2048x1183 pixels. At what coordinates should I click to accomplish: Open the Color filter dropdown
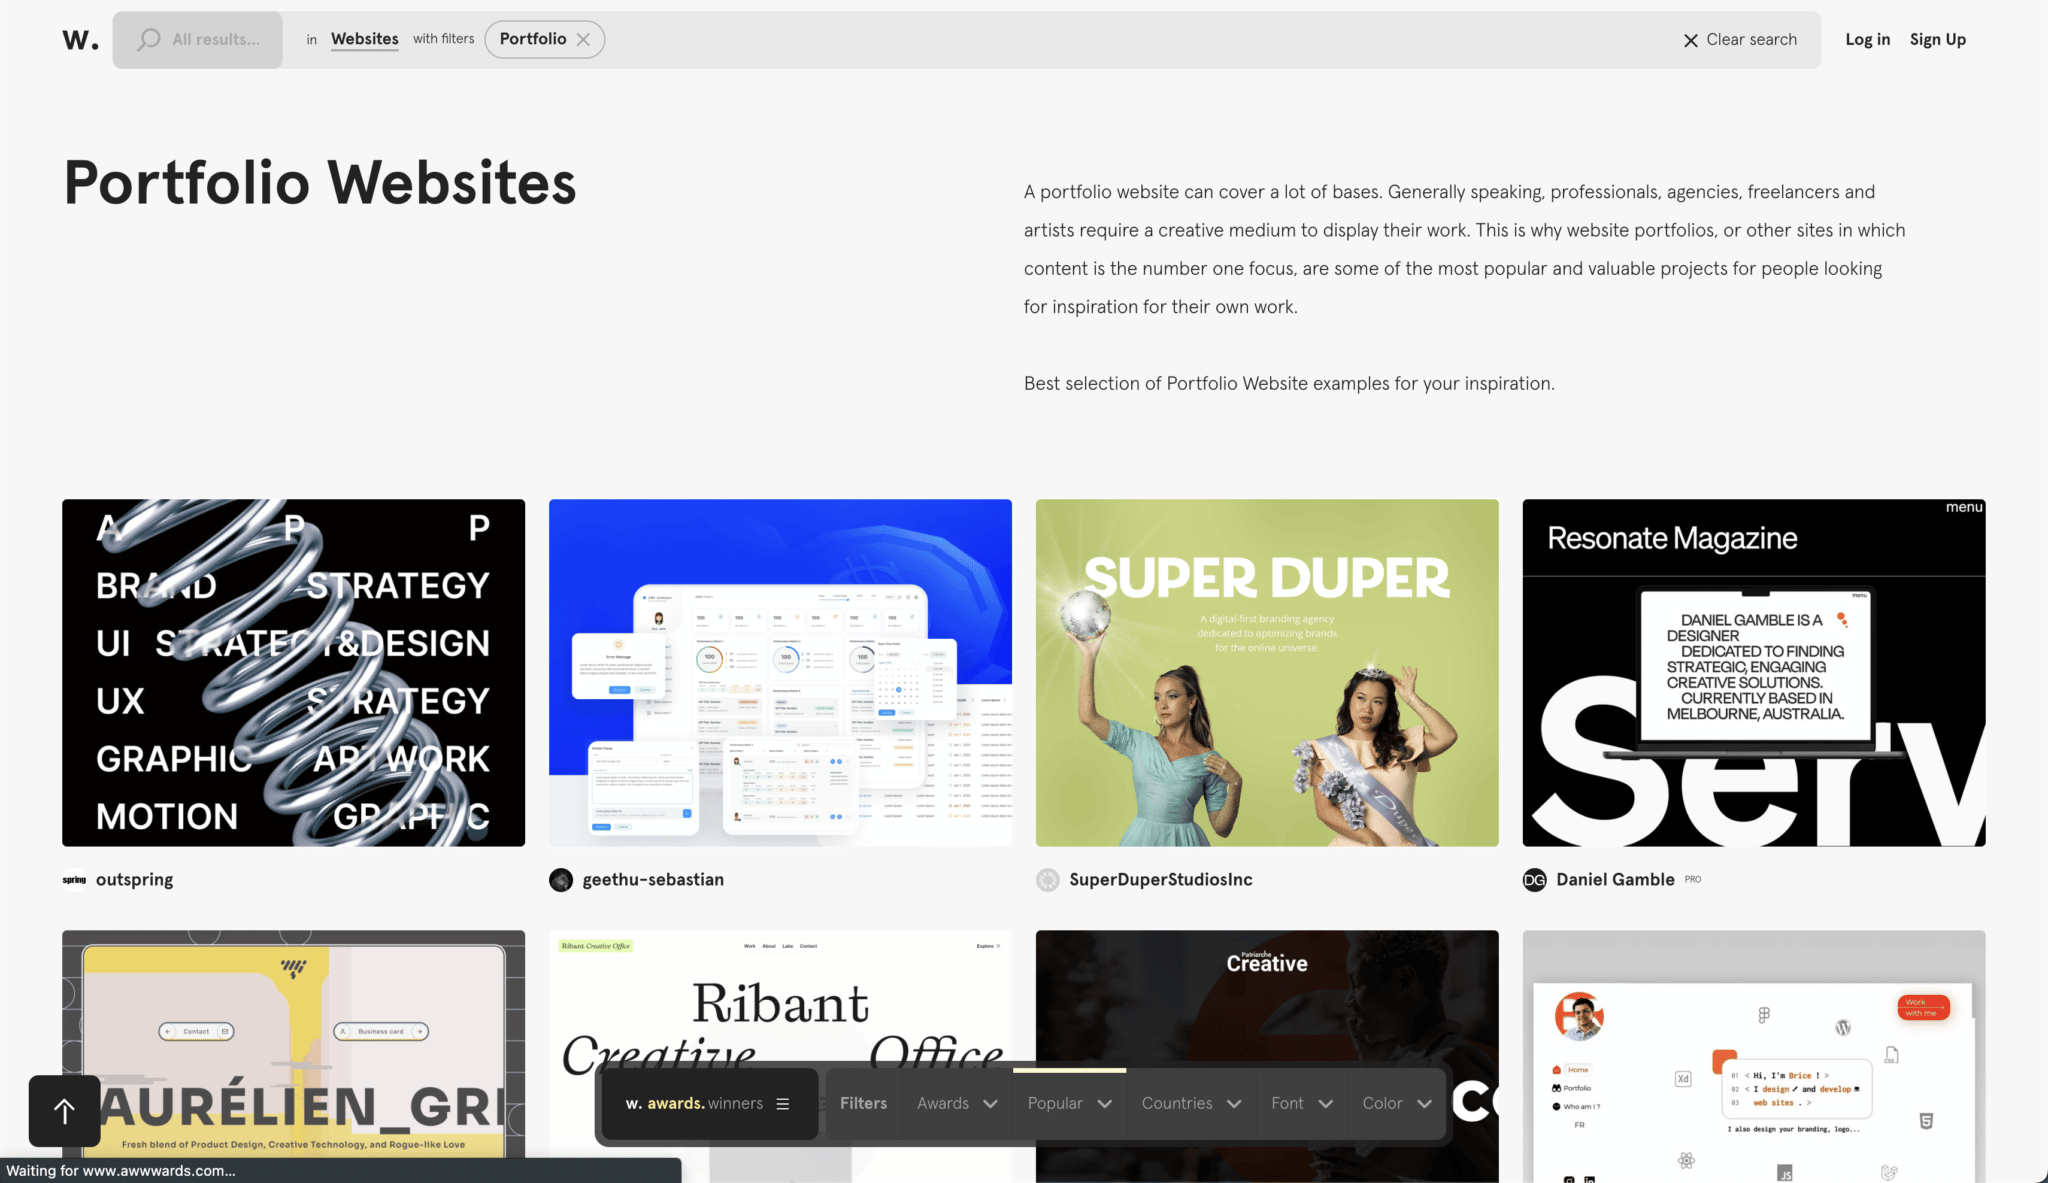point(1394,1103)
